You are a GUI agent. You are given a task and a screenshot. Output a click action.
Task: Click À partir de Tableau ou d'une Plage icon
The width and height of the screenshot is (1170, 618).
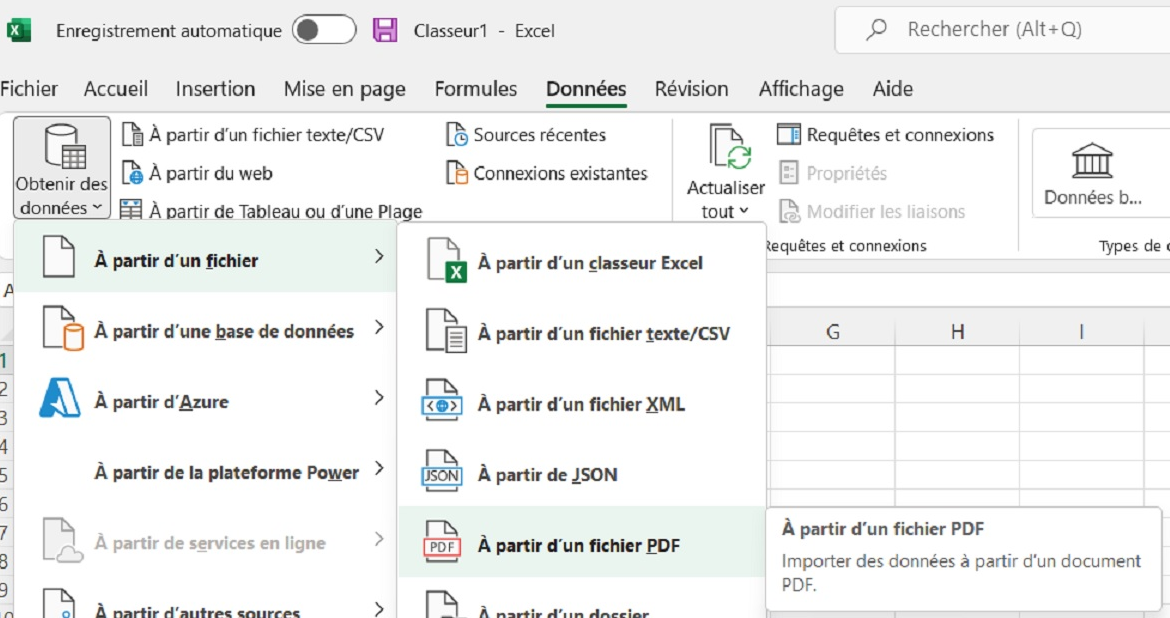click(131, 210)
